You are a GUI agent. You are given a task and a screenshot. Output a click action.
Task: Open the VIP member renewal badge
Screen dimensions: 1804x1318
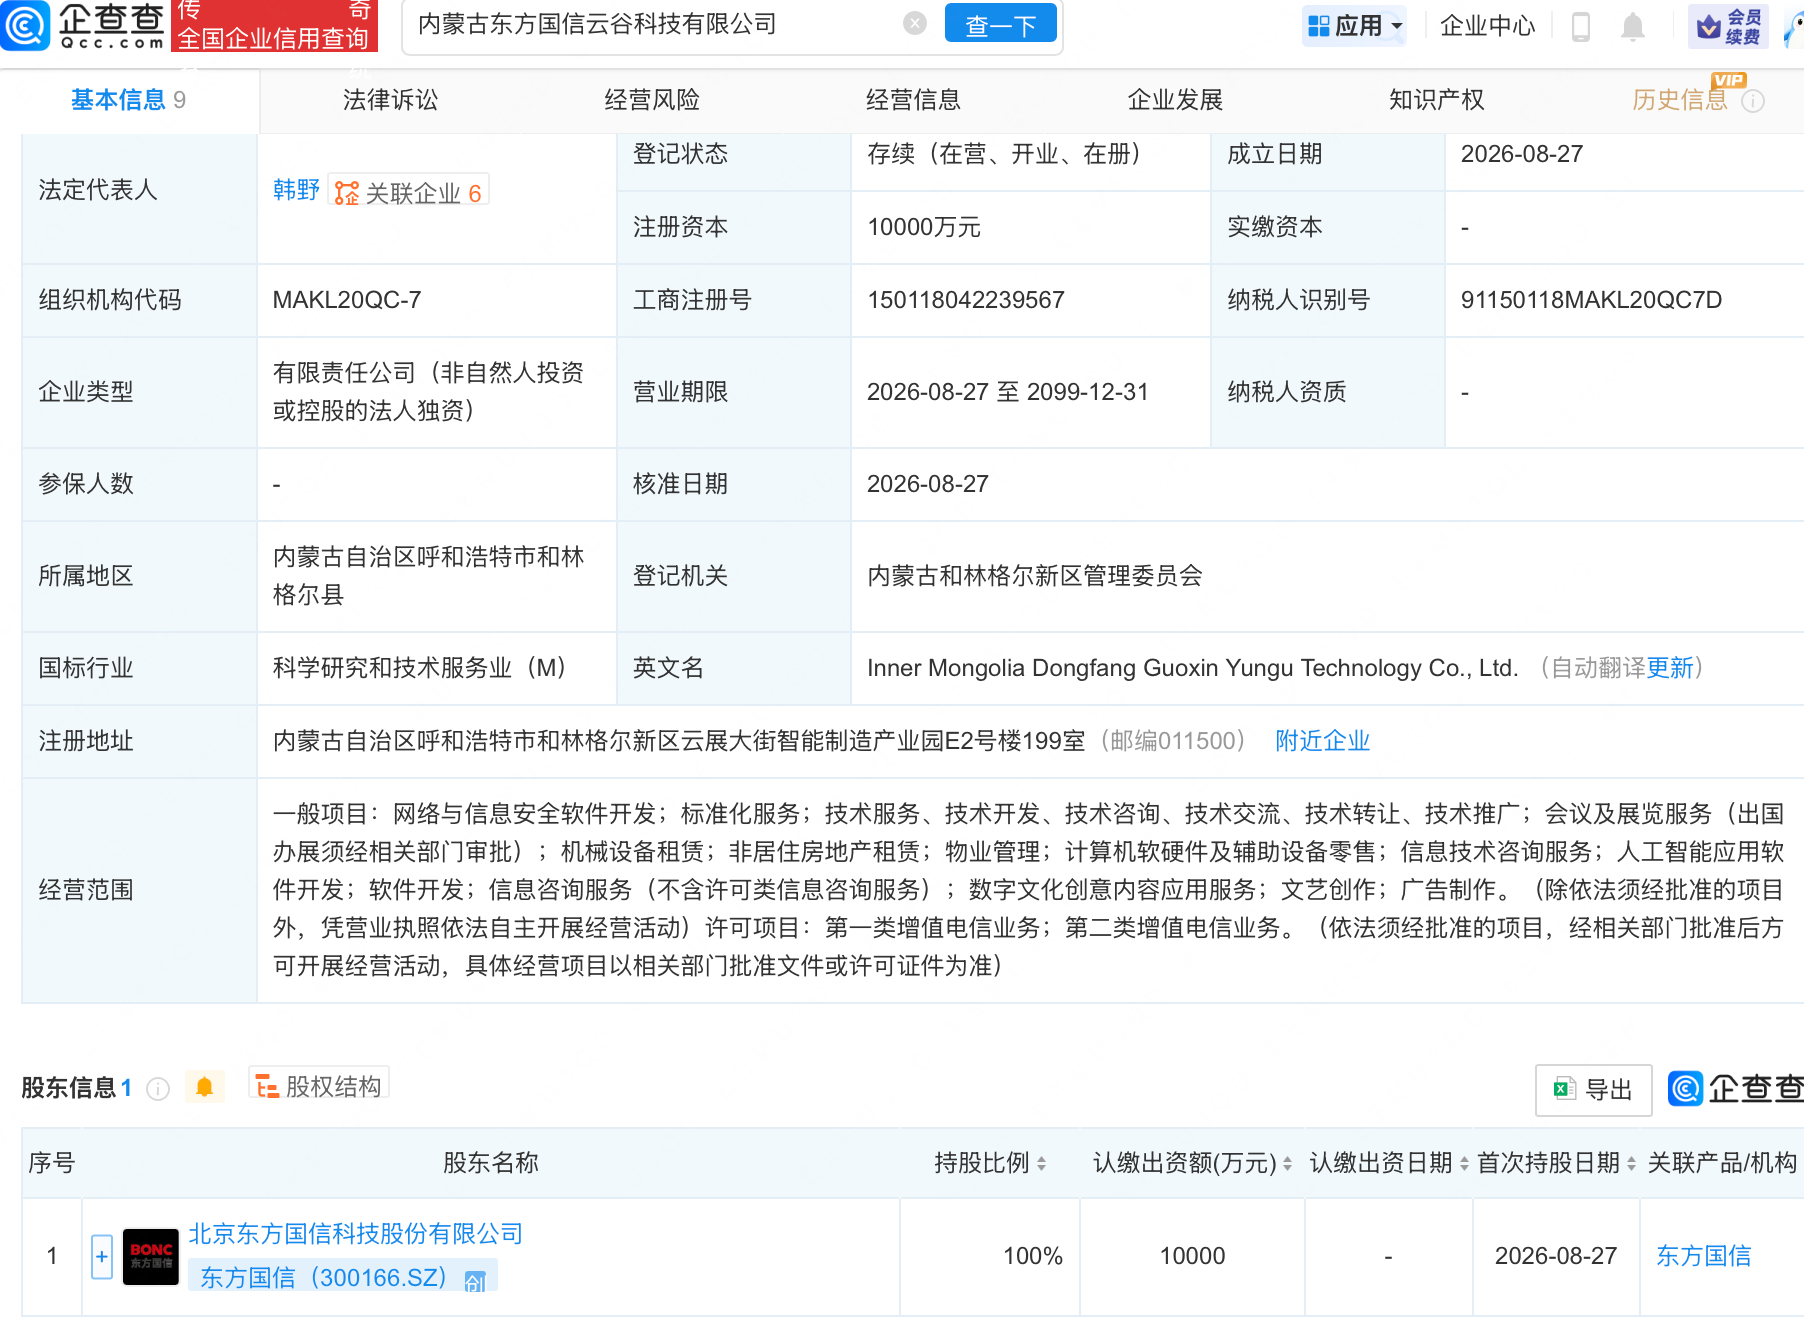coord(1728,26)
